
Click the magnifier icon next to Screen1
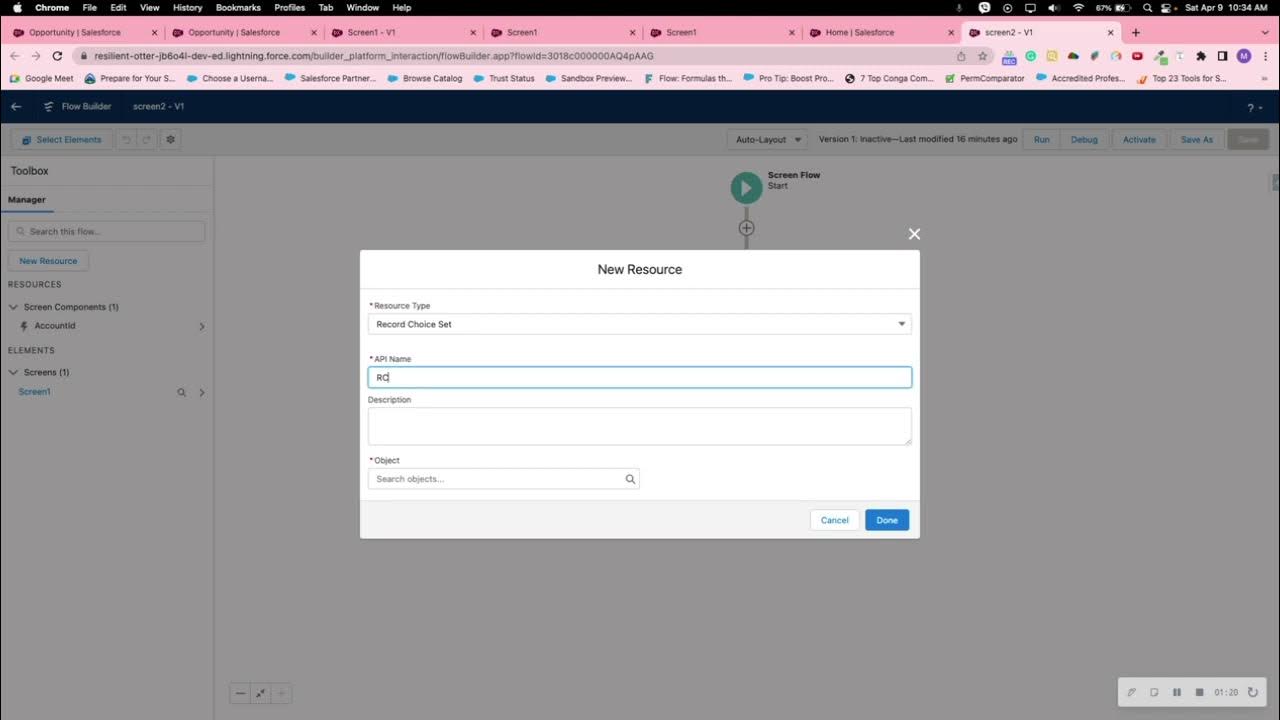(x=181, y=393)
